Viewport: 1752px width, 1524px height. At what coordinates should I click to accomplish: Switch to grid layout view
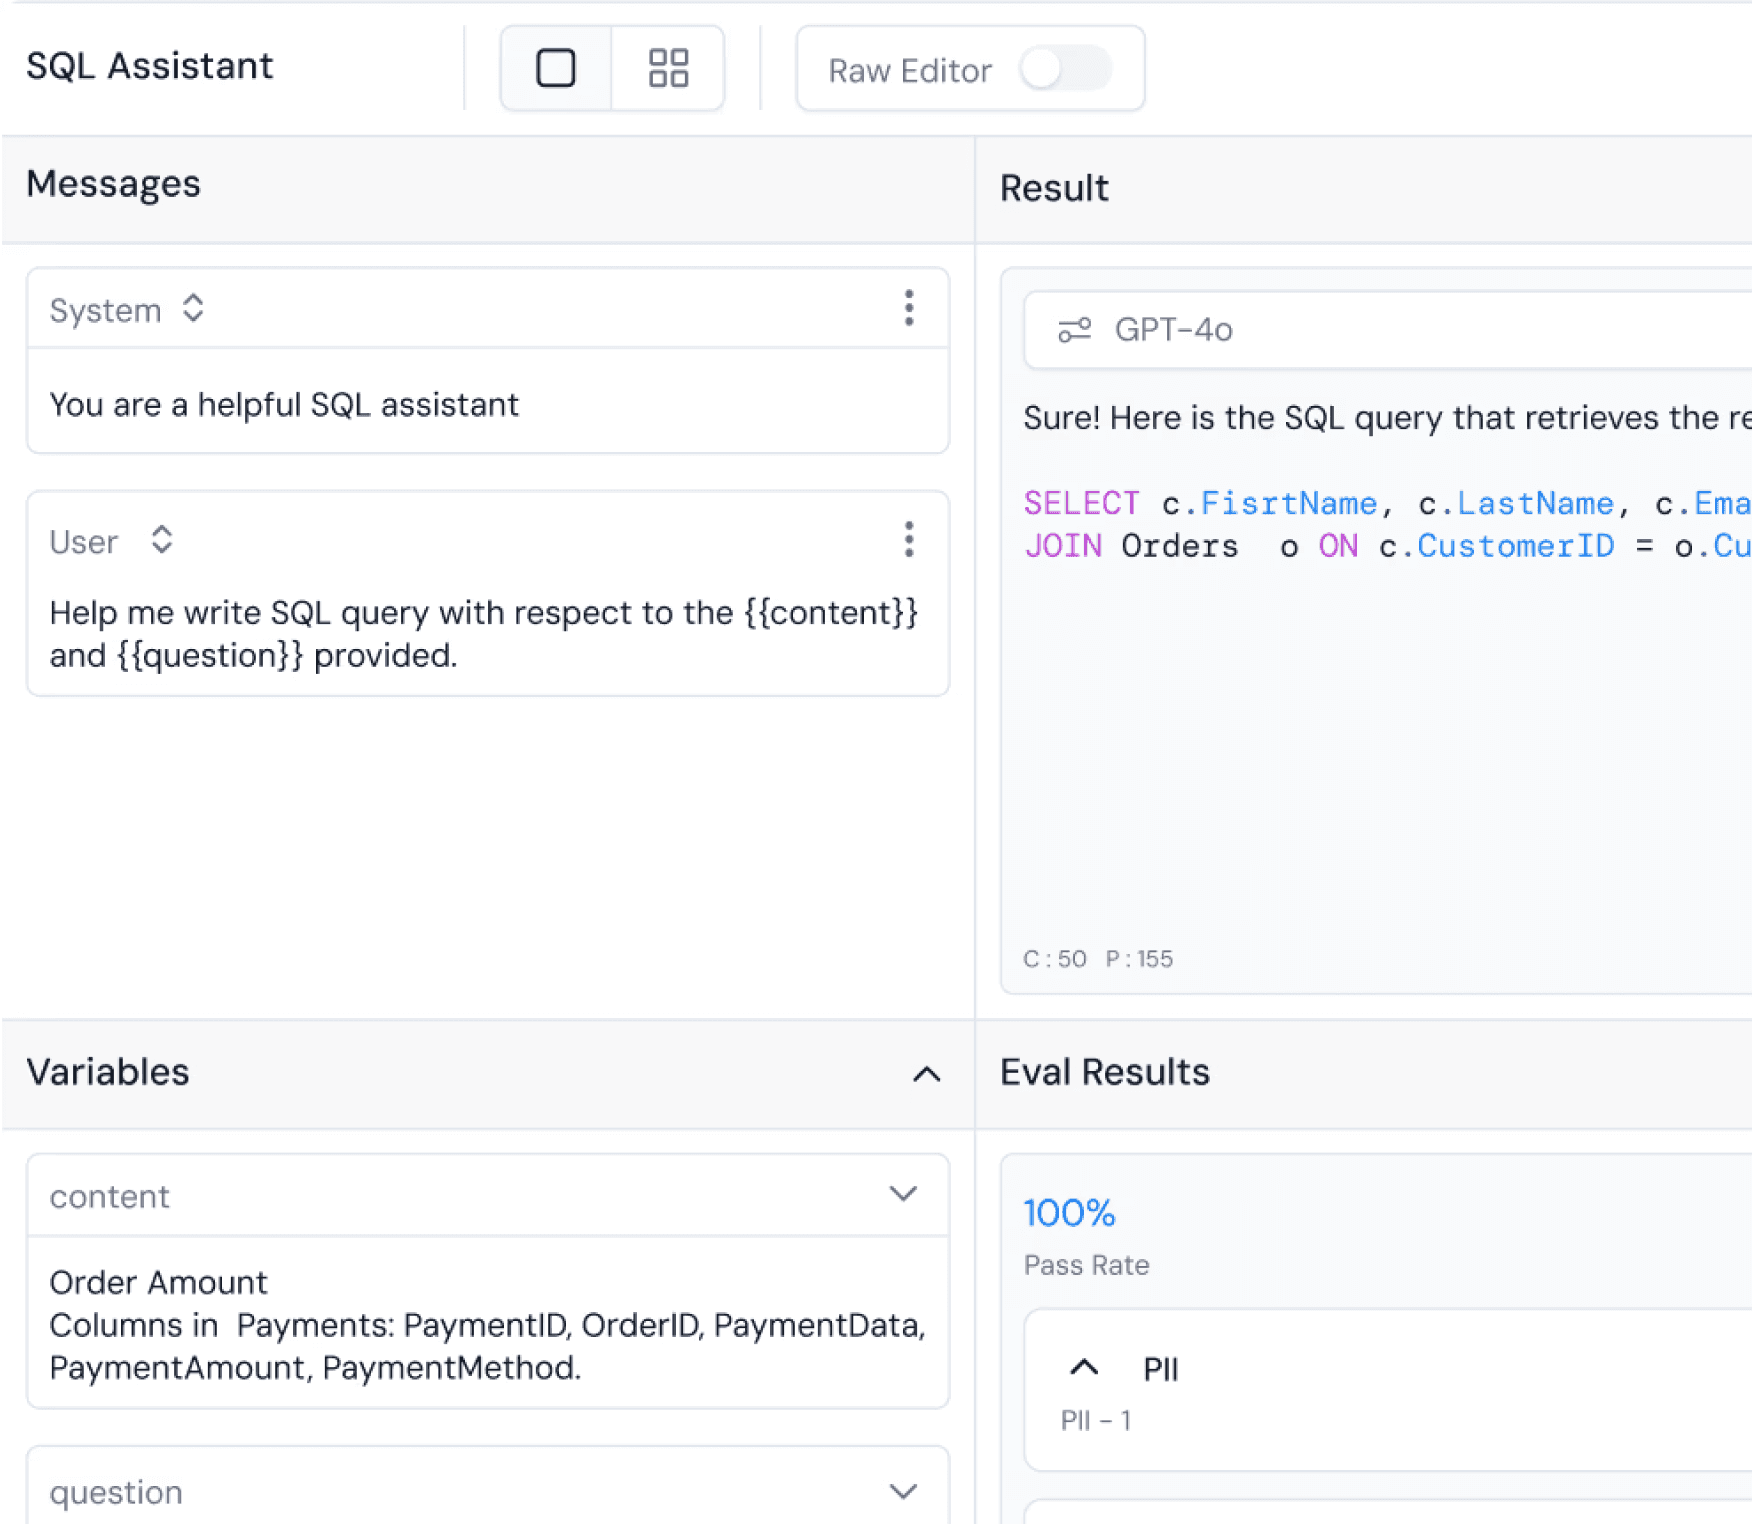(x=668, y=69)
